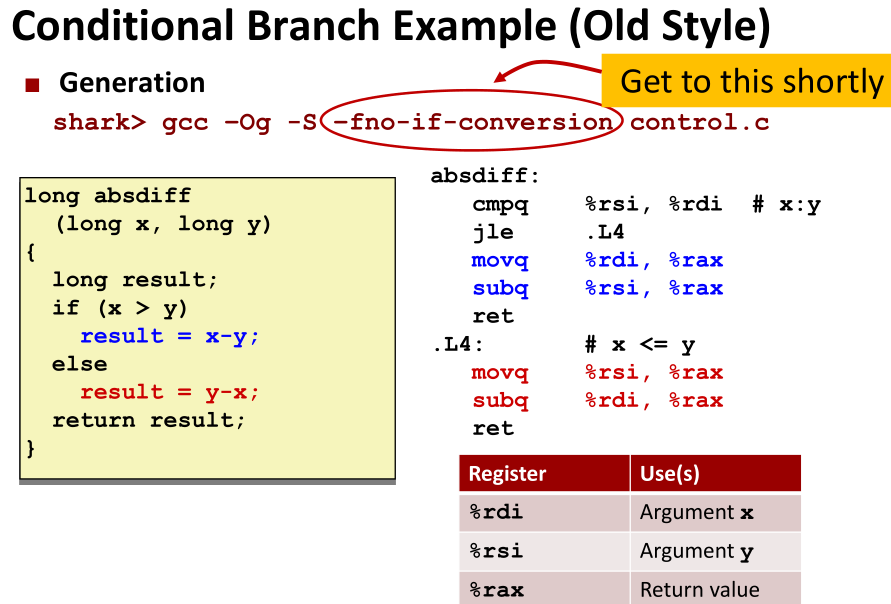Viewport: 891px width, 604px height.
Task: Select the circled "-fno-if-conversion" flag
Action: click(x=473, y=122)
